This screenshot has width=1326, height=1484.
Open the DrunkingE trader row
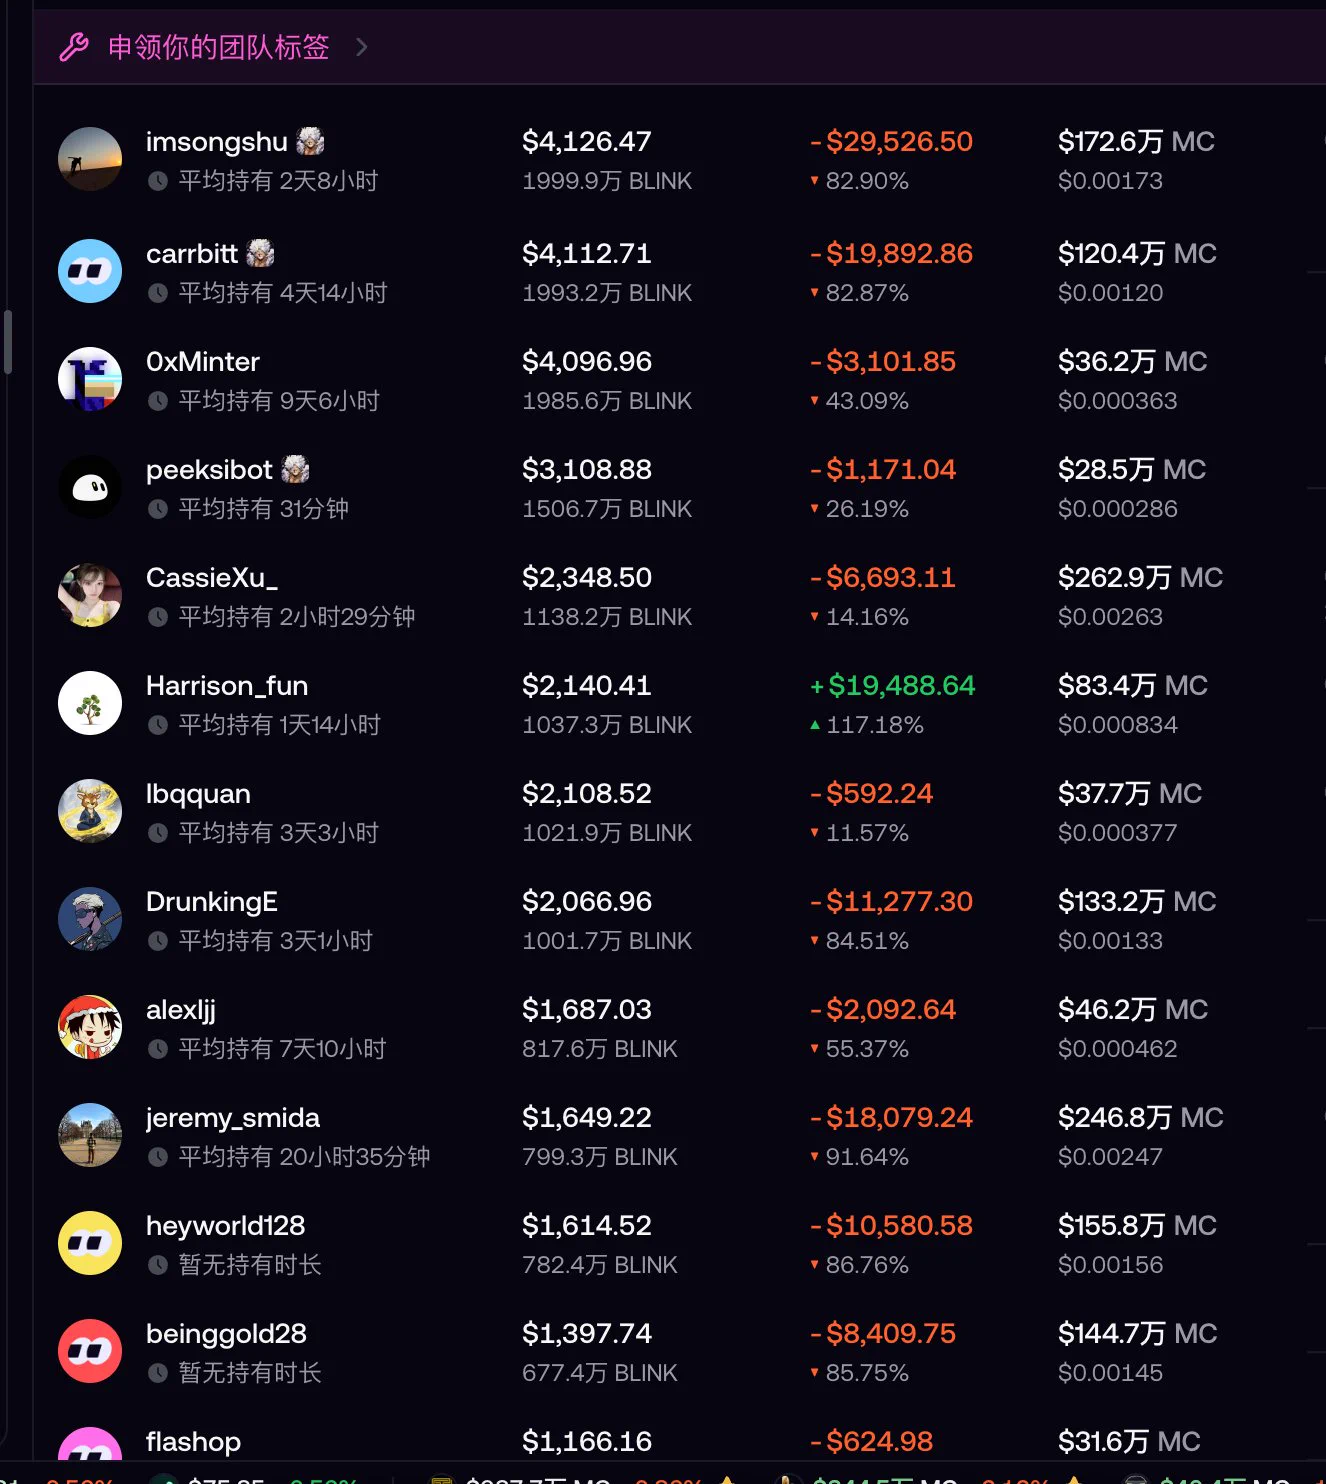pos(680,920)
